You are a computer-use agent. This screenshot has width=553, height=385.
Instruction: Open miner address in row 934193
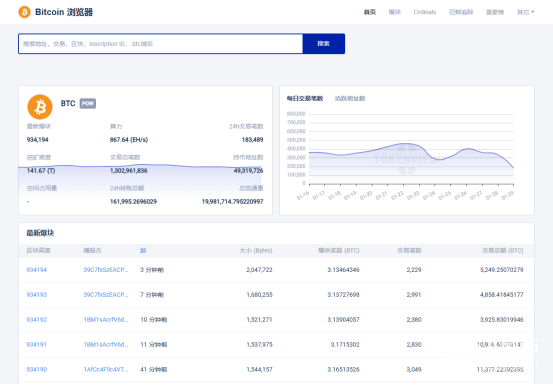click(x=106, y=295)
